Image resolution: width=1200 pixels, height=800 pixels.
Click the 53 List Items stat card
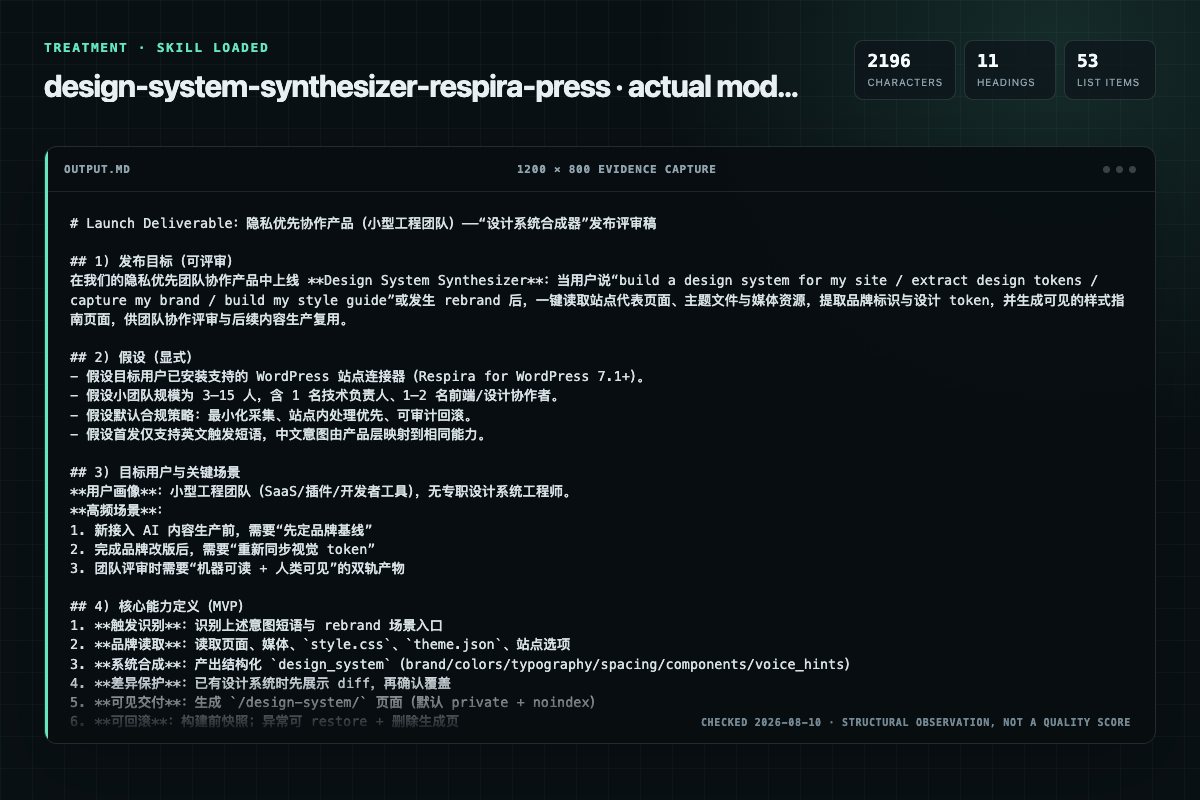coord(1109,70)
